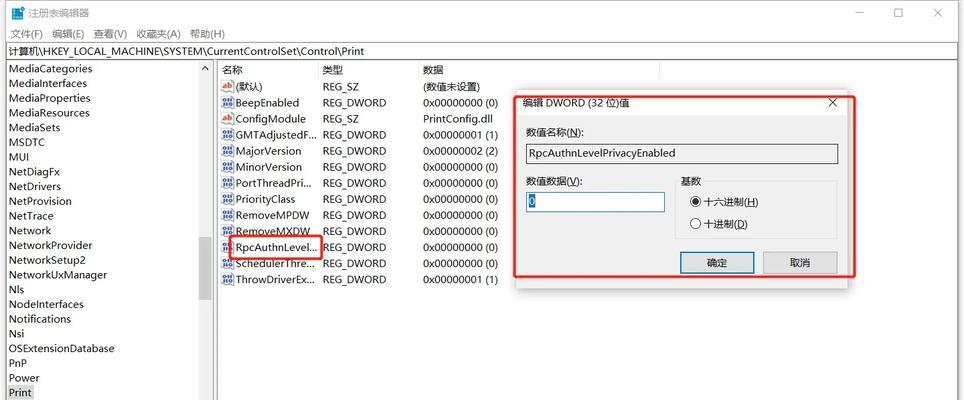Select the NetProvision key in tree
Image resolution: width=964 pixels, height=400 pixels.
40,202
